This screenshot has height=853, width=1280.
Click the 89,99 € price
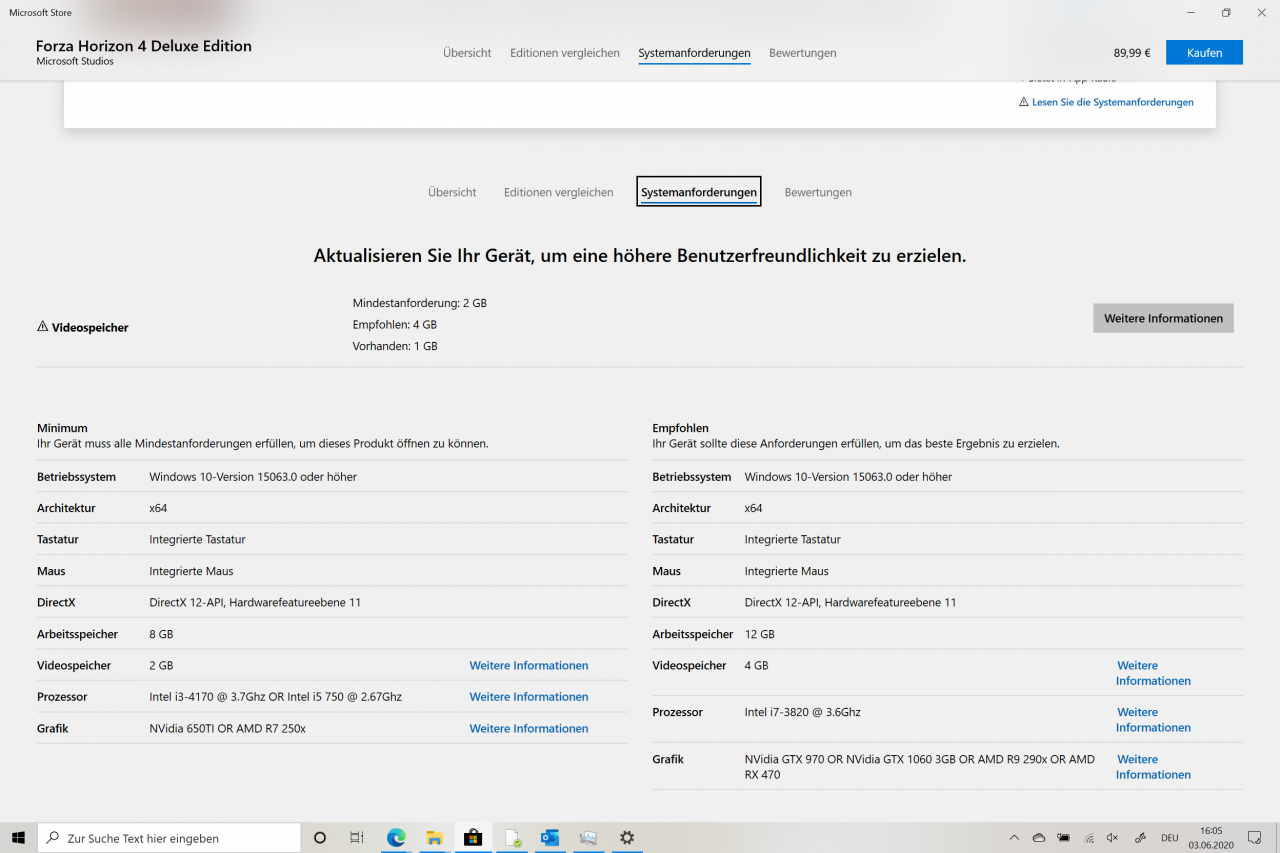pyautogui.click(x=1132, y=53)
